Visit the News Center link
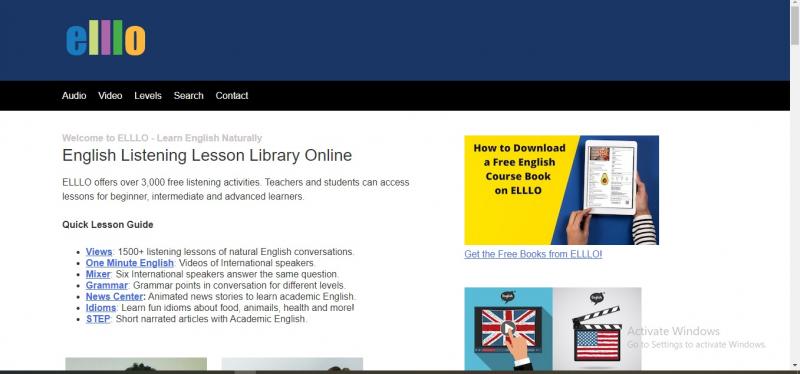The width and height of the screenshot is (800, 374). pyautogui.click(x=114, y=296)
